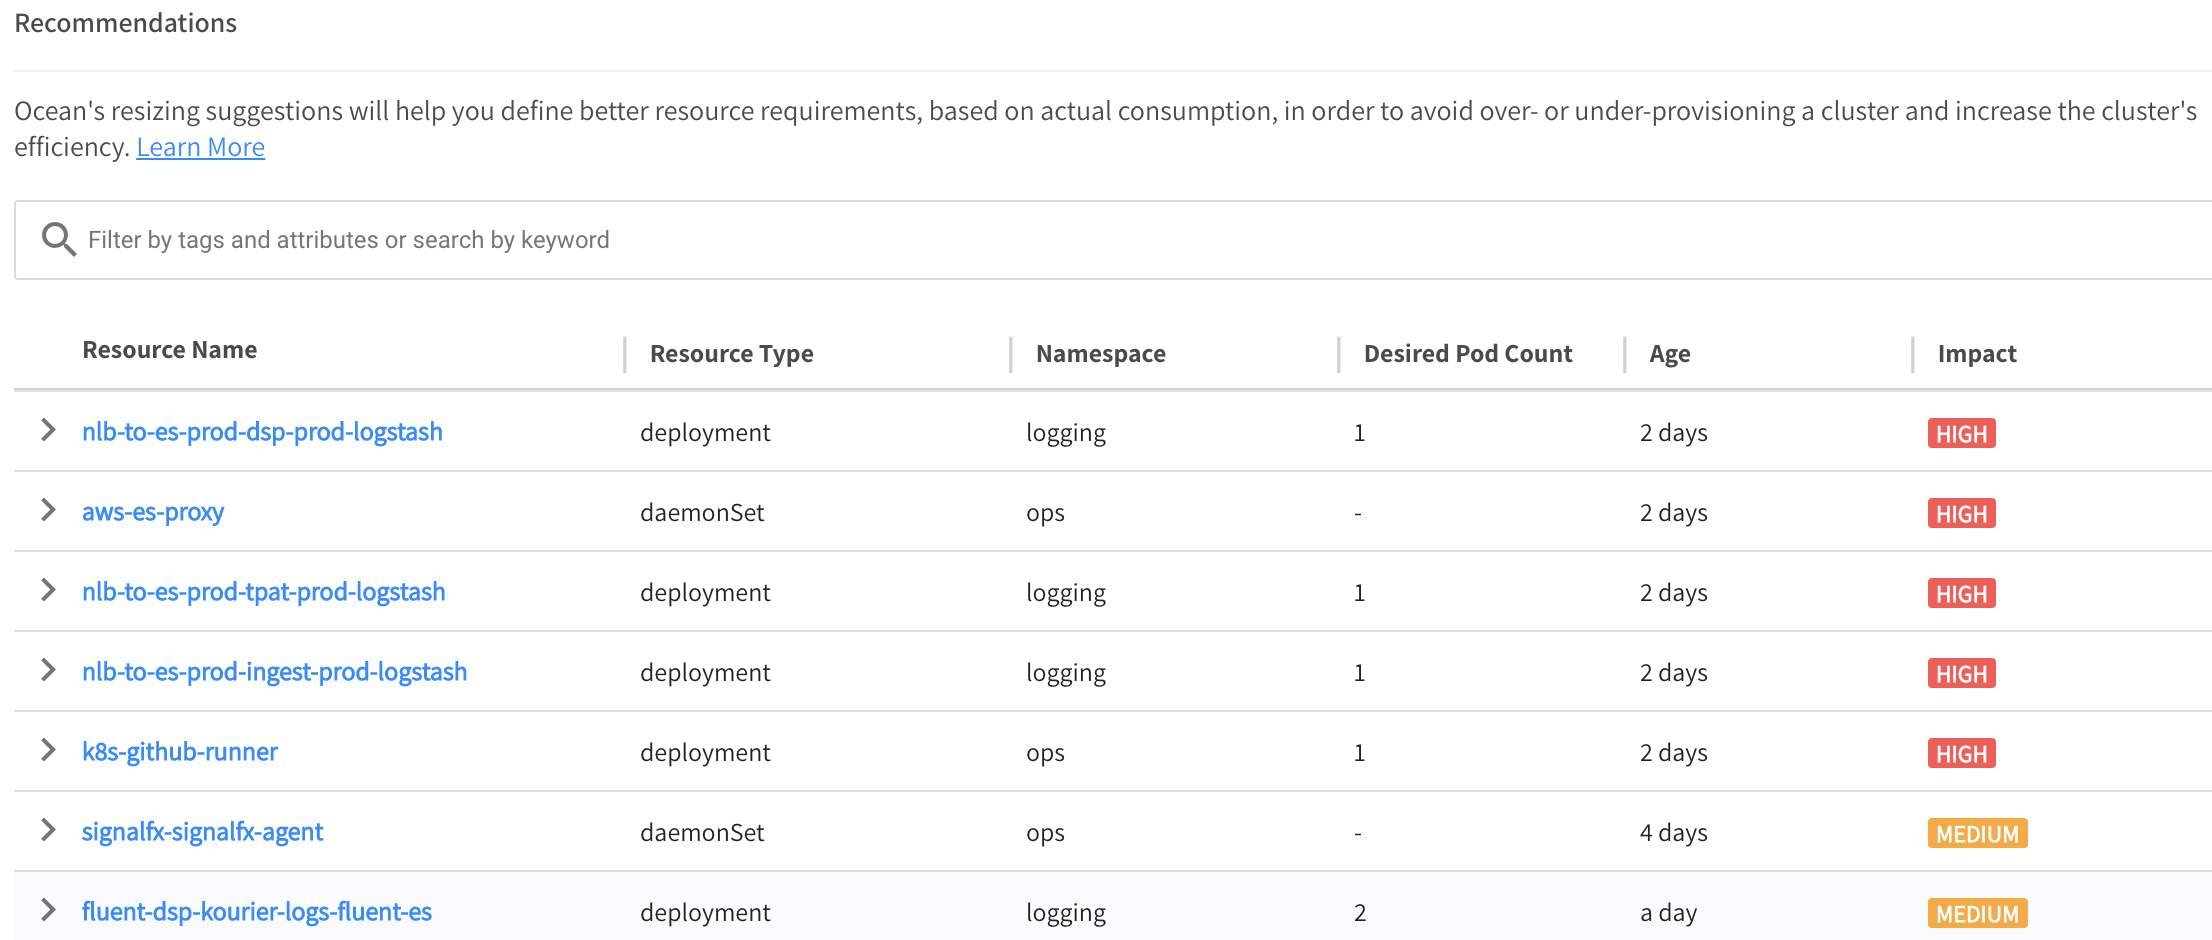Sort by the Desired Pod Count header

click(1467, 354)
